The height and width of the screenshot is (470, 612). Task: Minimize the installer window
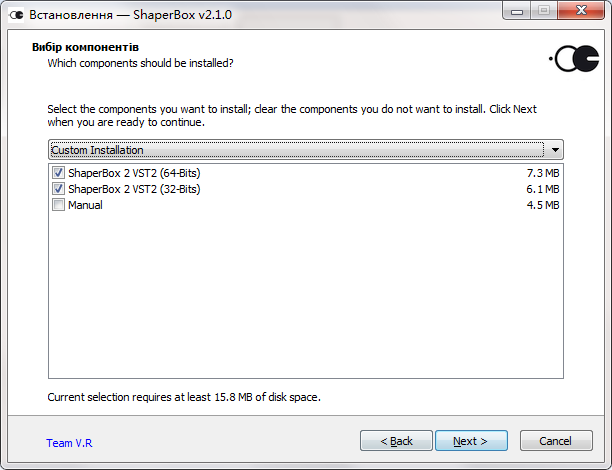pyautogui.click(x=517, y=11)
